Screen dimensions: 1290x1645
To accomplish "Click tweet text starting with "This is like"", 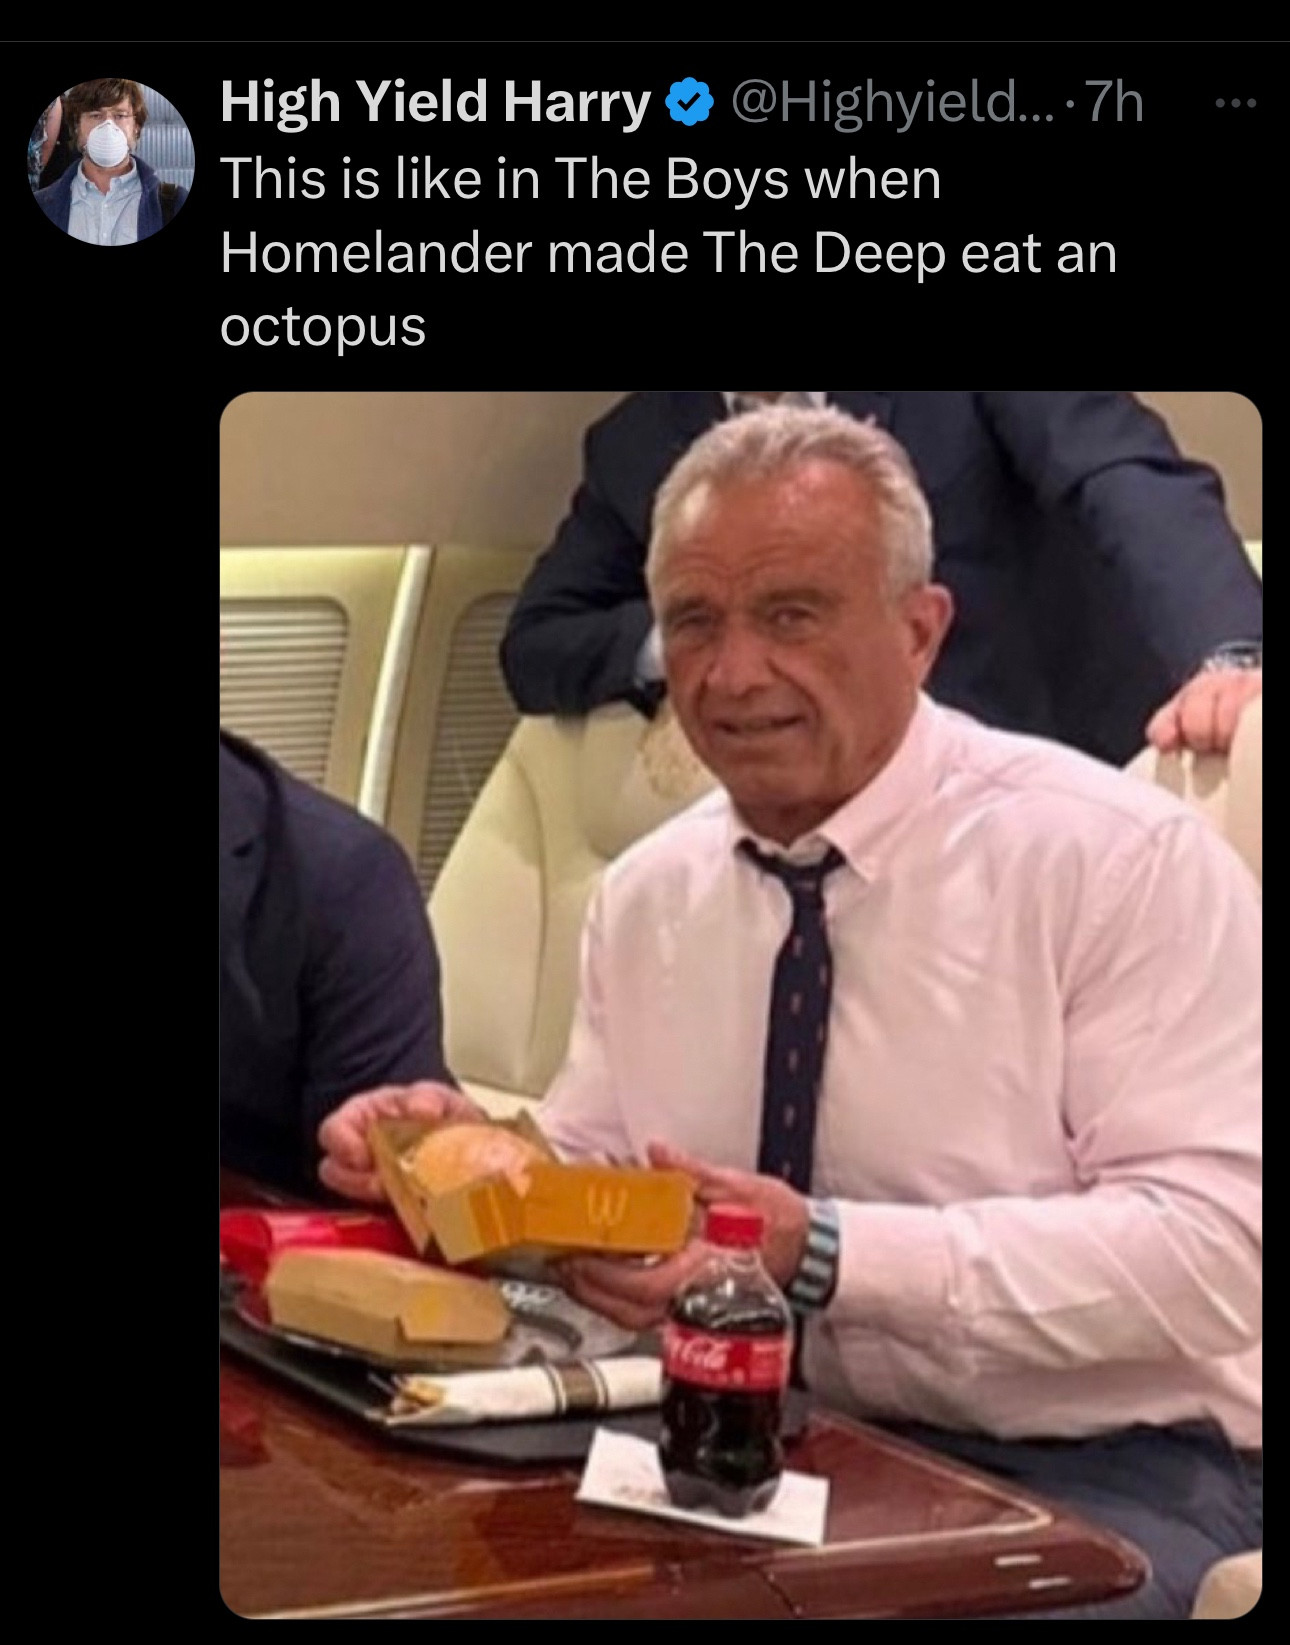I will 668,253.
